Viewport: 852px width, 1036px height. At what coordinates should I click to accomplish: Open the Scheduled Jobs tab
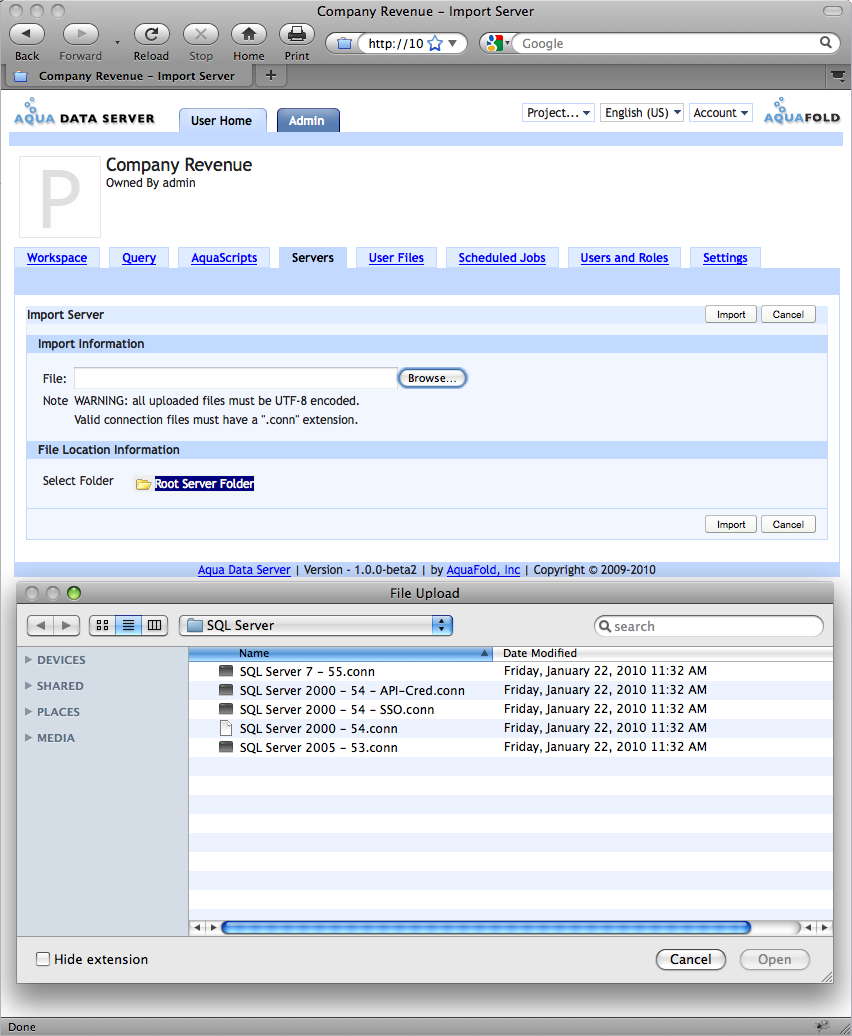pyautogui.click(x=502, y=258)
